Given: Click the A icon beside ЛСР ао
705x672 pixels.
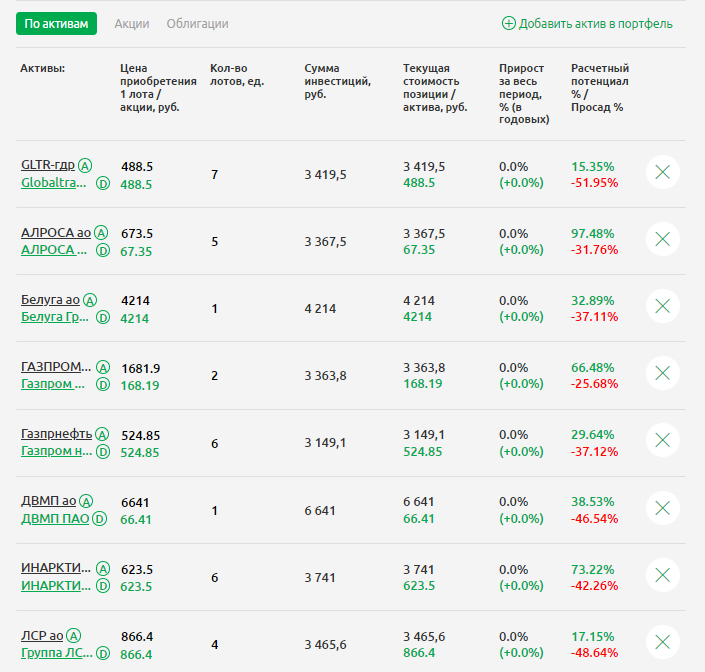Looking at the screenshot, I should click(x=74, y=636).
